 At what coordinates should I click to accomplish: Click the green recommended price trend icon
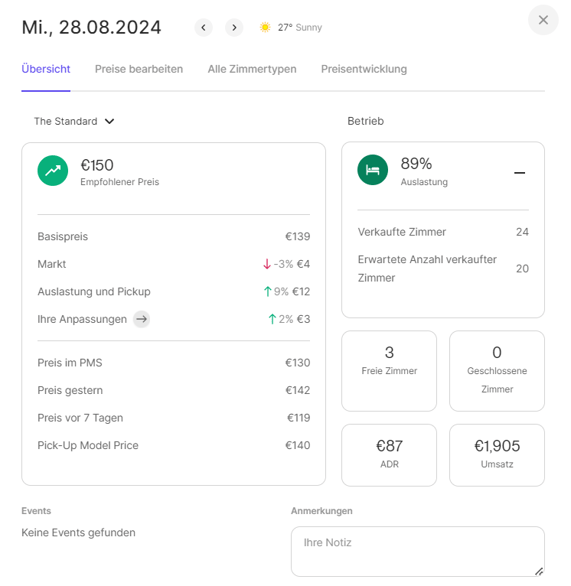tap(53, 170)
